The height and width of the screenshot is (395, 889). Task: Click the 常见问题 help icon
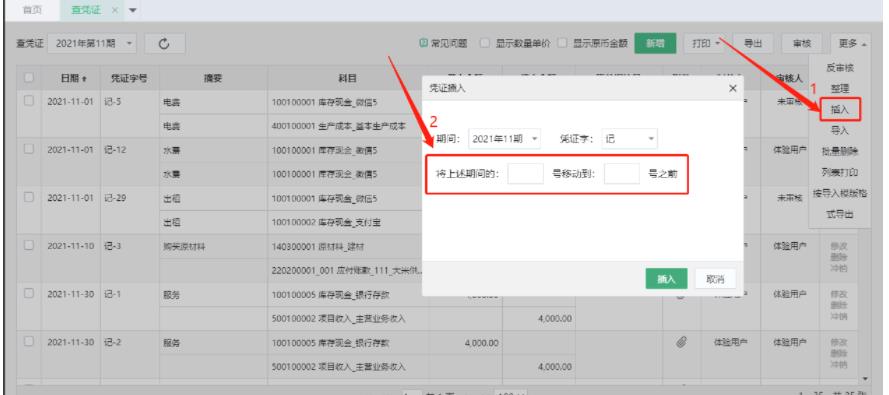coord(423,44)
